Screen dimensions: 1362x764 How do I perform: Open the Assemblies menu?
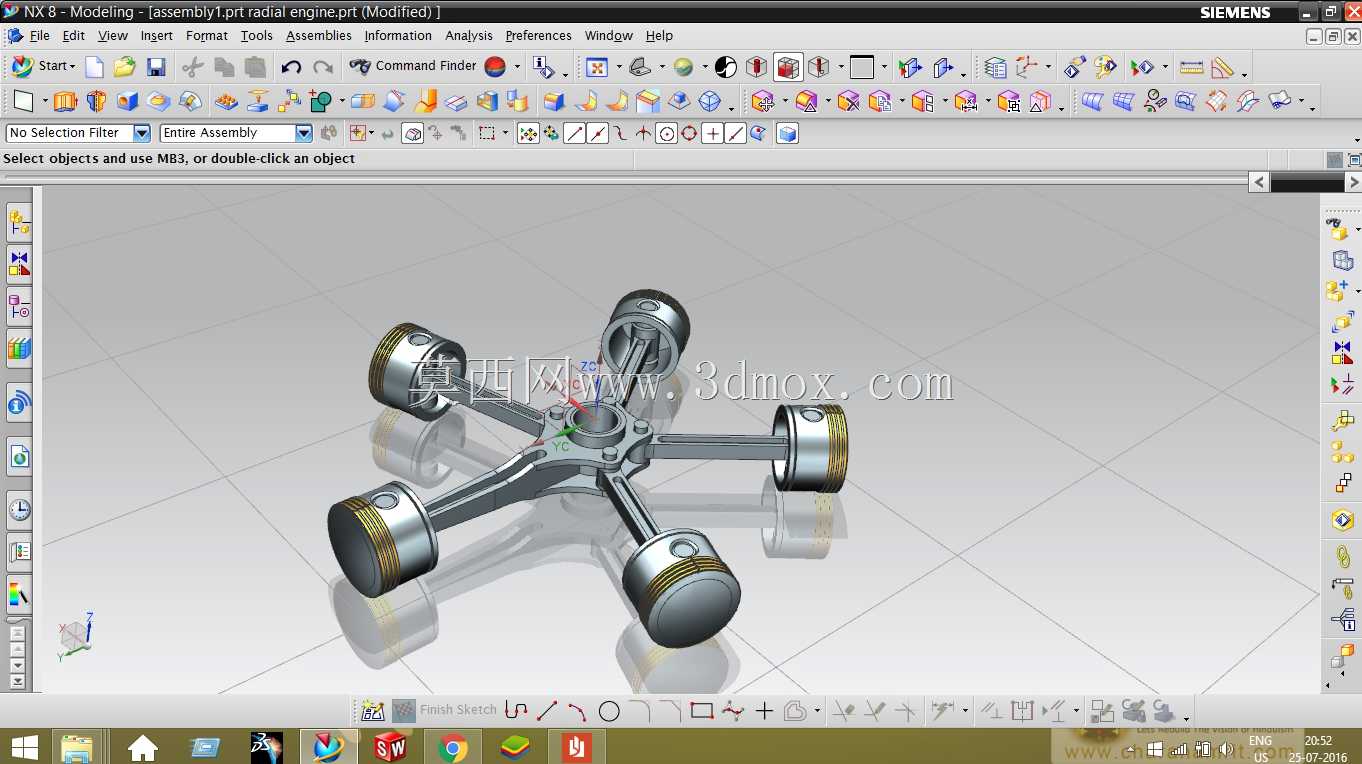pyautogui.click(x=319, y=36)
